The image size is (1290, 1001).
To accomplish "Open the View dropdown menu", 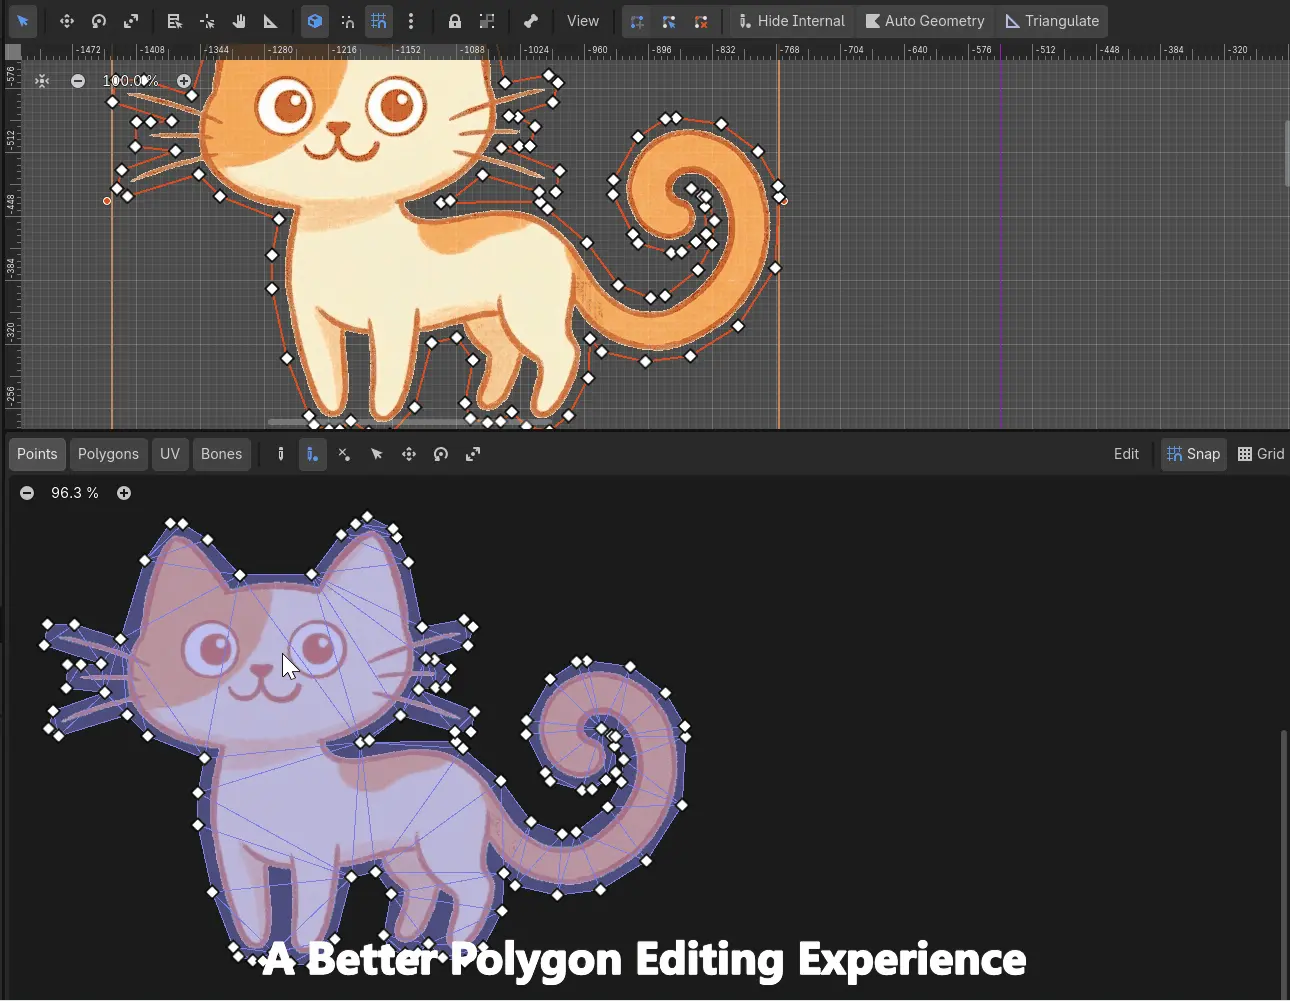I will (x=583, y=21).
